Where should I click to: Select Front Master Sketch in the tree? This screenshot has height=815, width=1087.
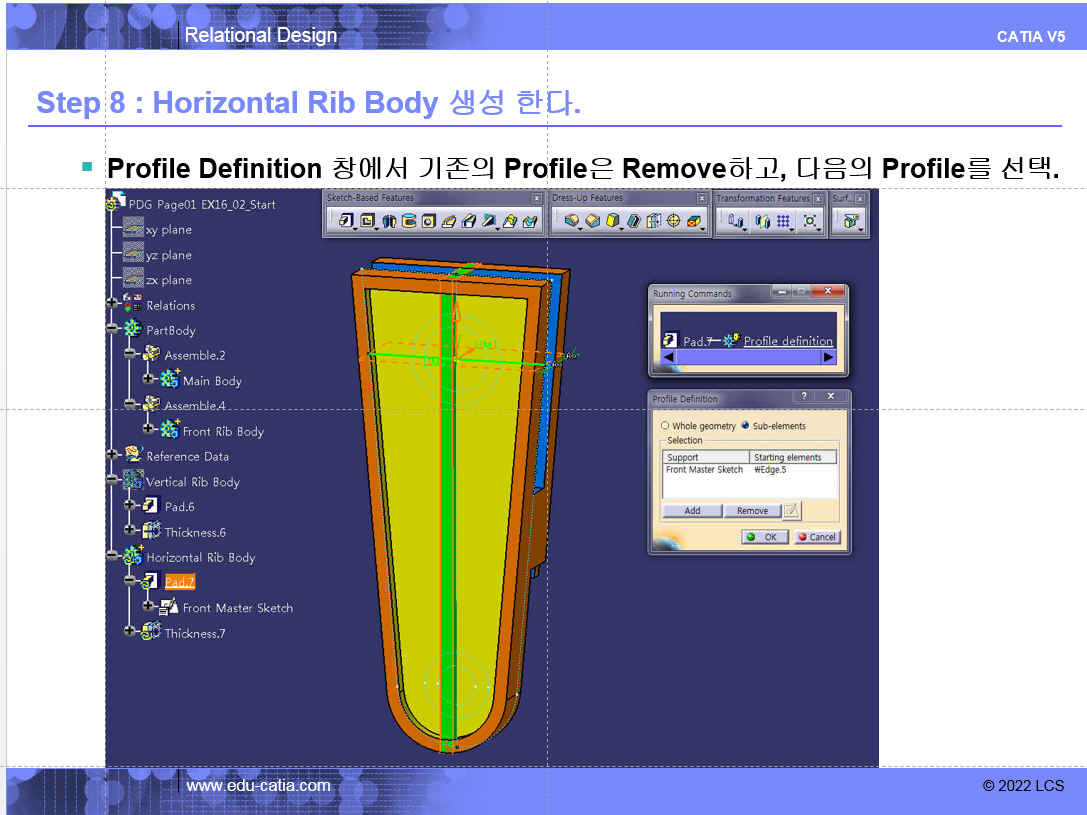(237, 608)
